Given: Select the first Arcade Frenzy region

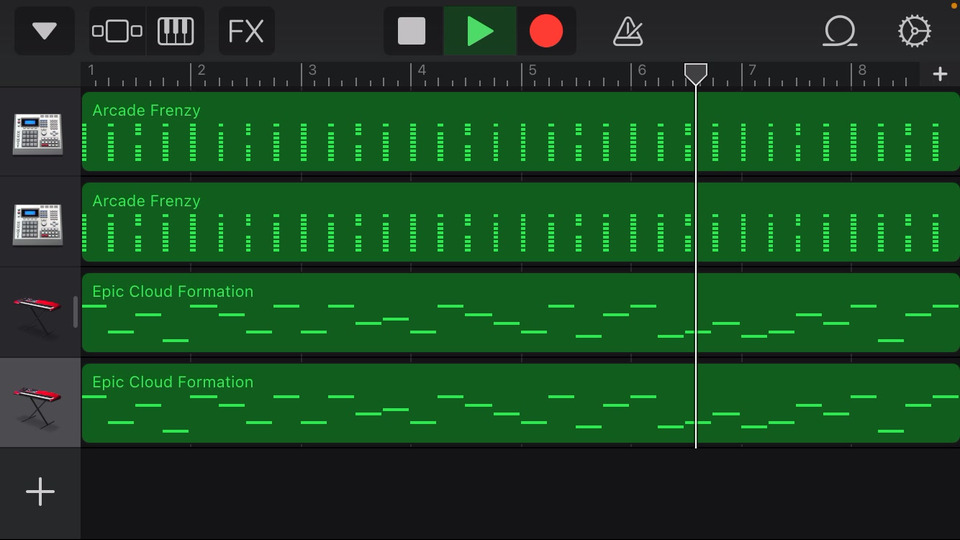Looking at the screenshot, I should [520, 132].
